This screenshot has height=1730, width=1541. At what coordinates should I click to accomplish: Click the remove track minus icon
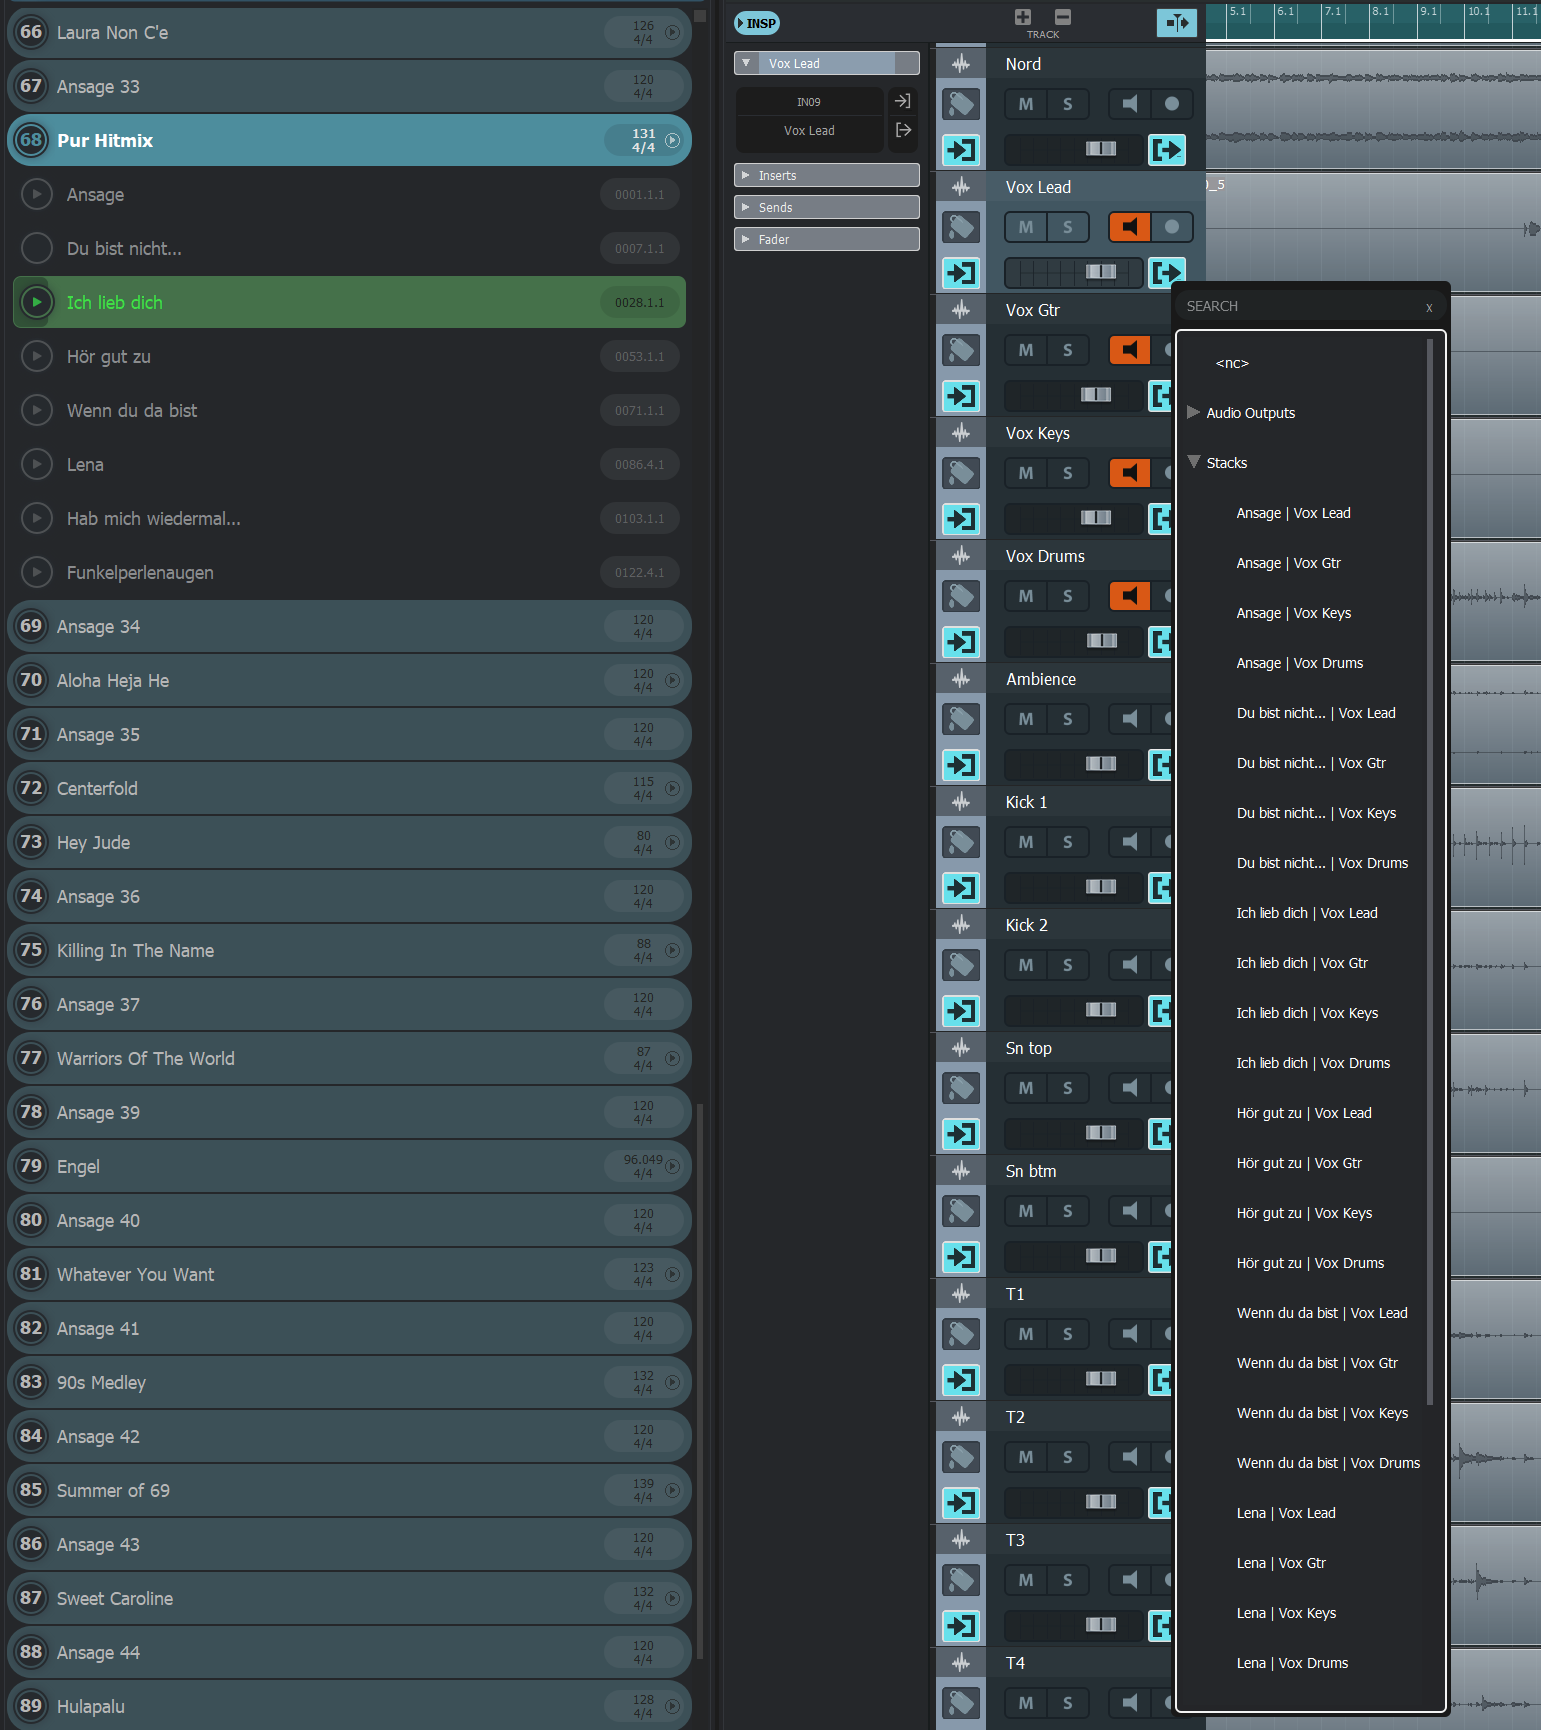(1062, 16)
